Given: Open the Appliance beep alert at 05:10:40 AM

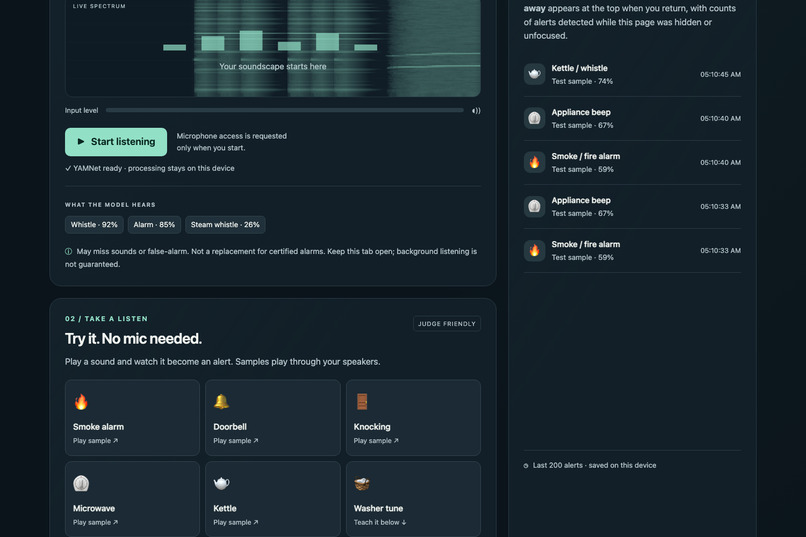Looking at the screenshot, I should click(632, 119).
